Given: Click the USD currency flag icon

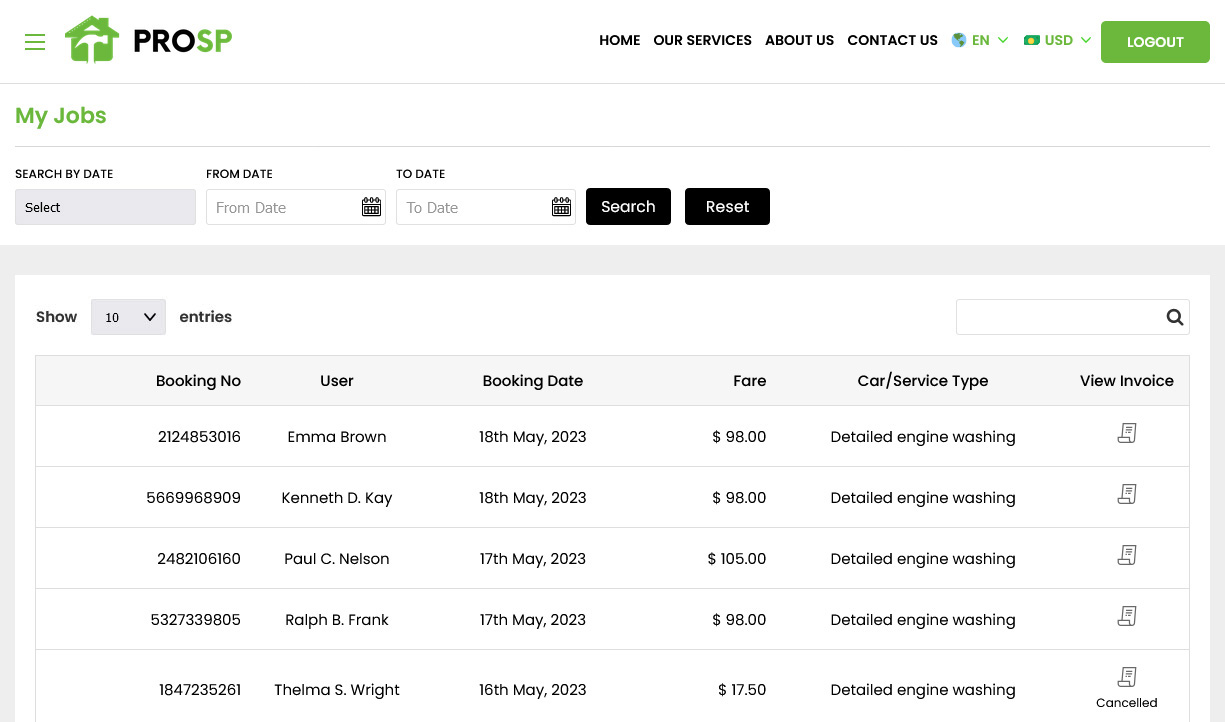Looking at the screenshot, I should (x=1032, y=40).
